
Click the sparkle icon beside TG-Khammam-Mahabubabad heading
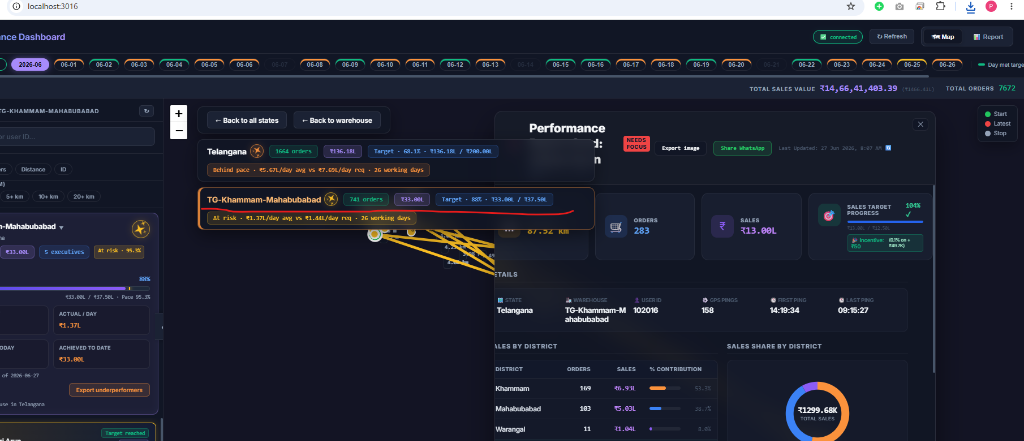331,199
